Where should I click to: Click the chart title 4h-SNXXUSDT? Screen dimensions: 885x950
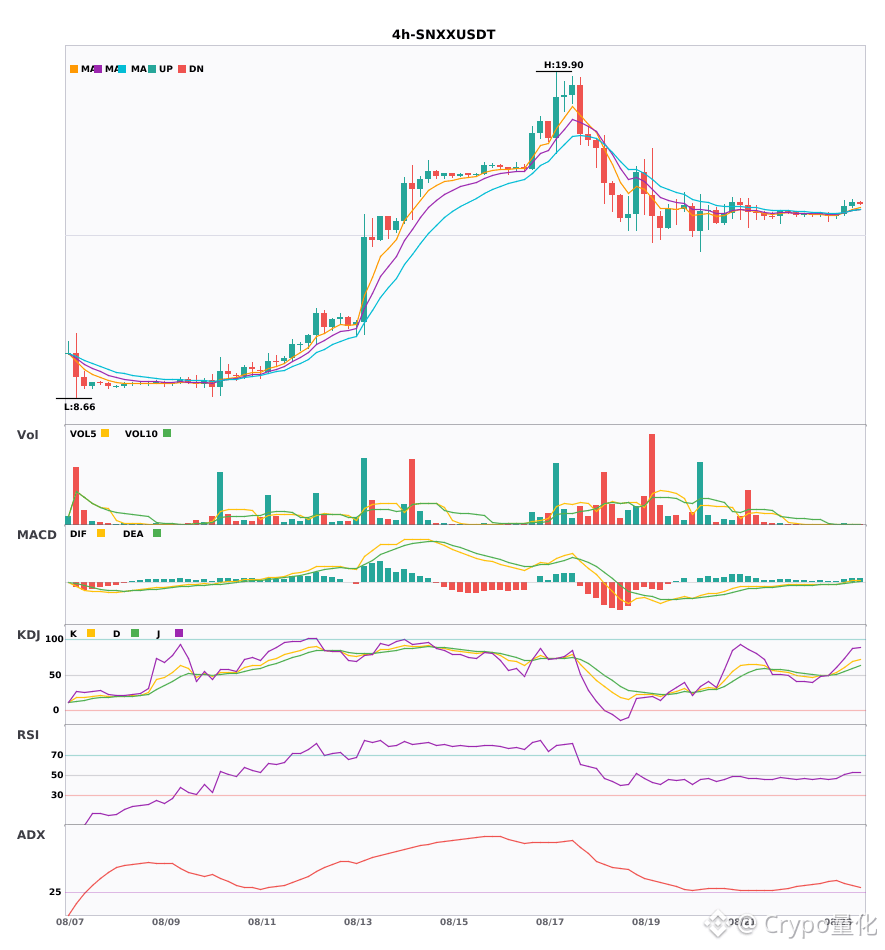pos(443,35)
